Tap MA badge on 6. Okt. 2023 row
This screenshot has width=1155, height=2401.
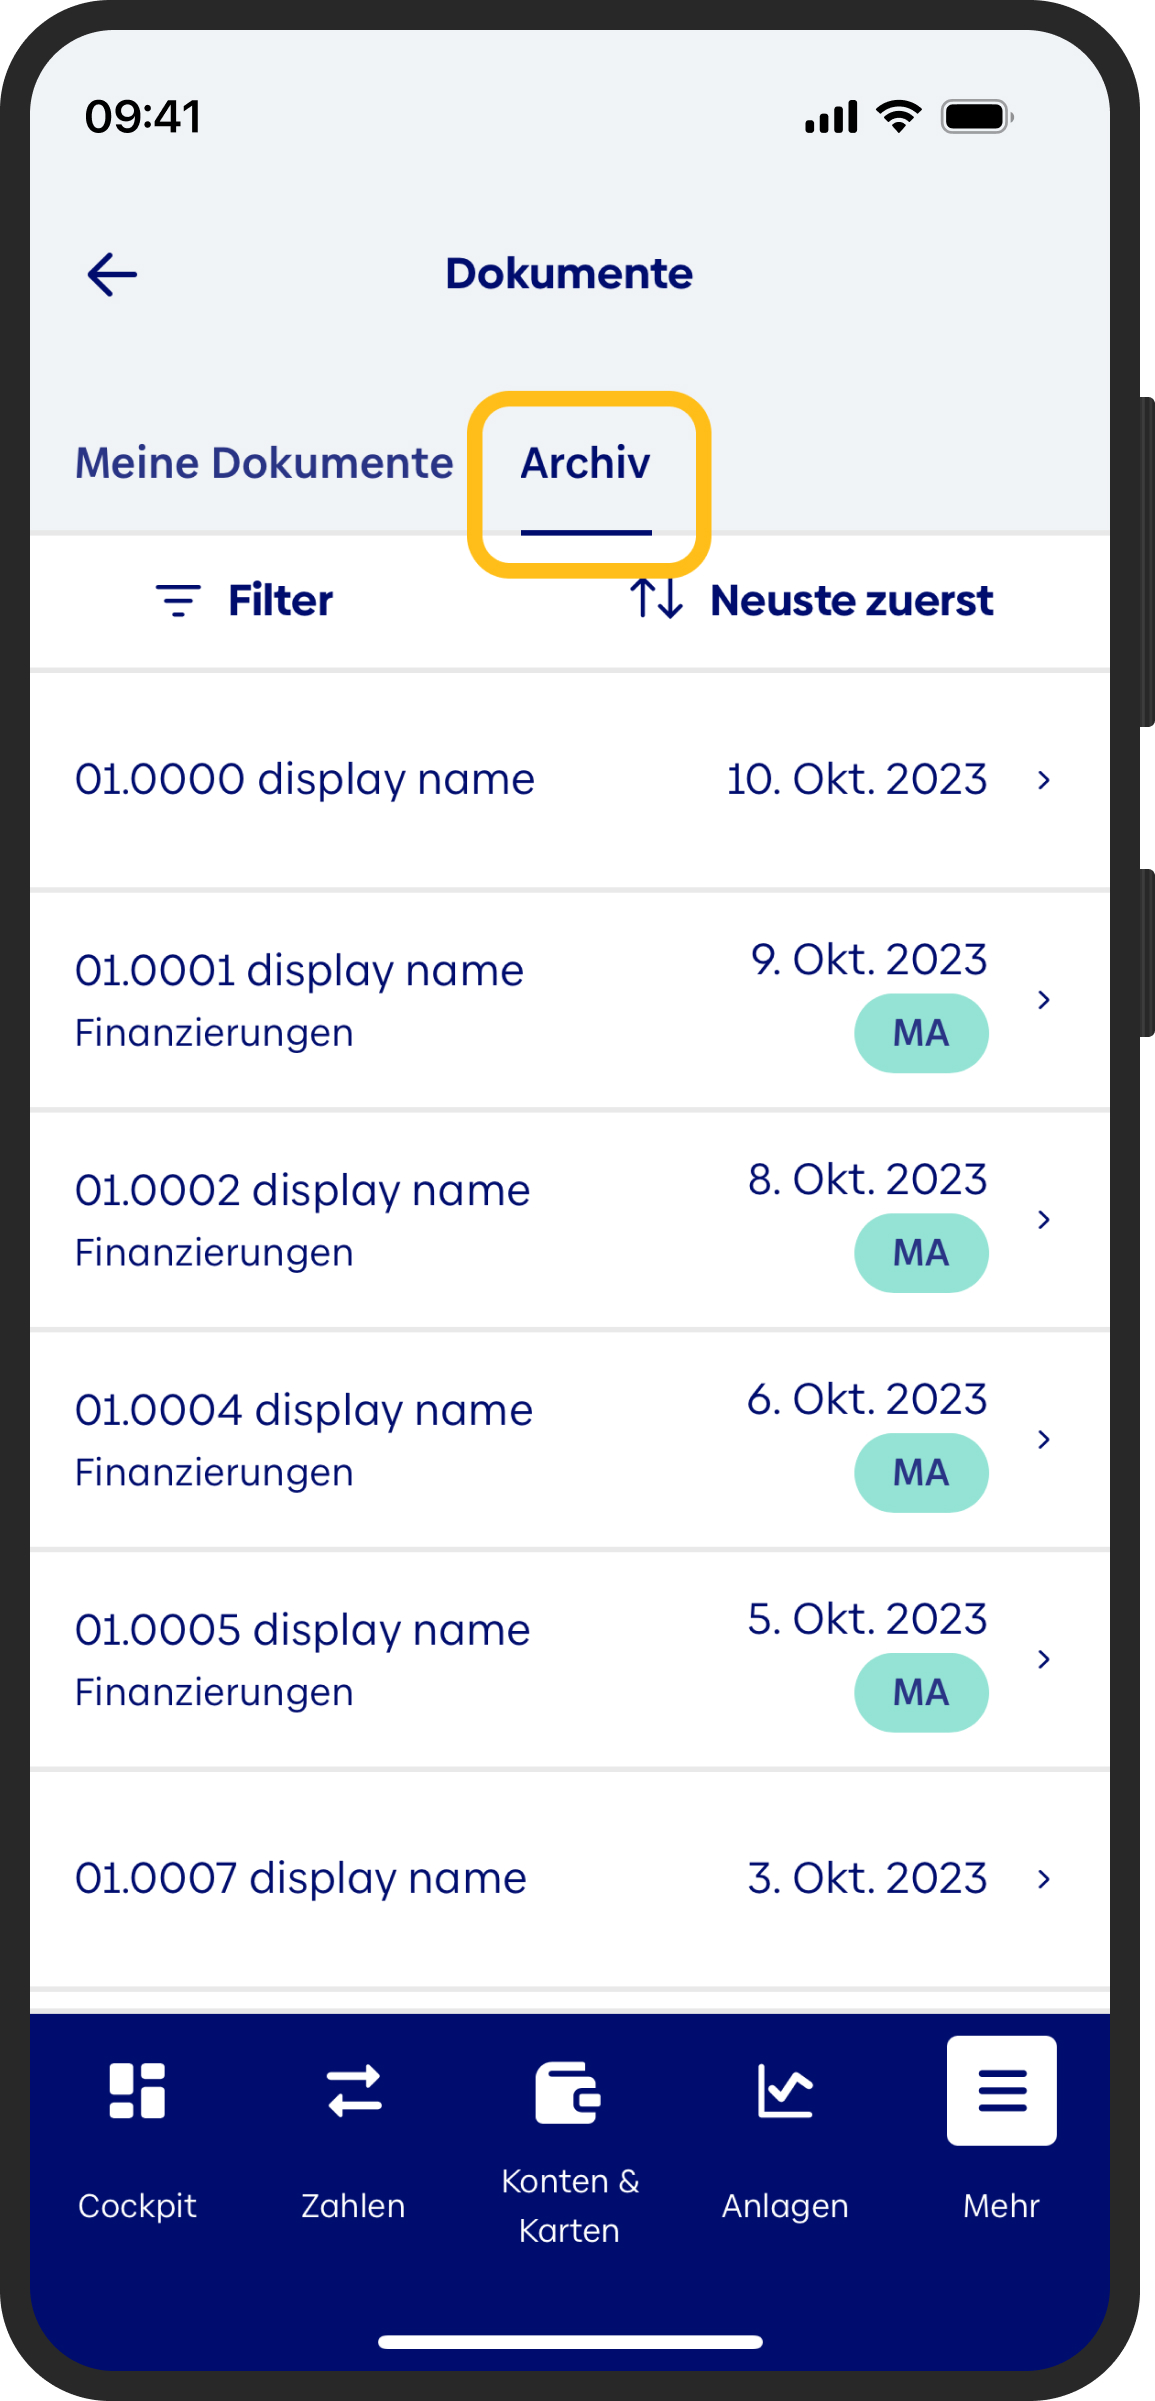(921, 1473)
